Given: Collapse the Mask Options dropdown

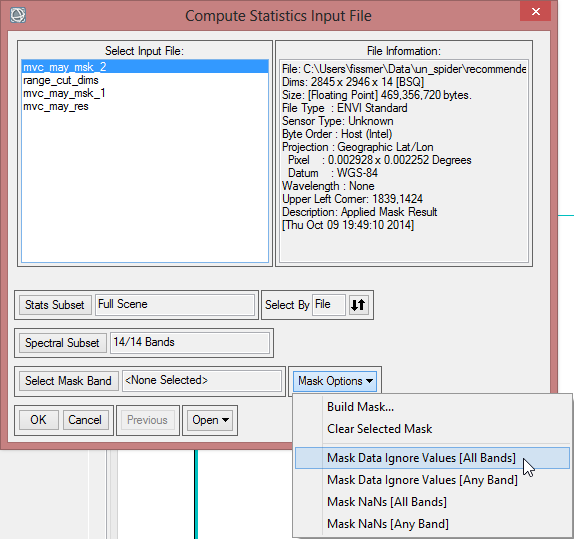Looking at the screenshot, I should pos(335,381).
